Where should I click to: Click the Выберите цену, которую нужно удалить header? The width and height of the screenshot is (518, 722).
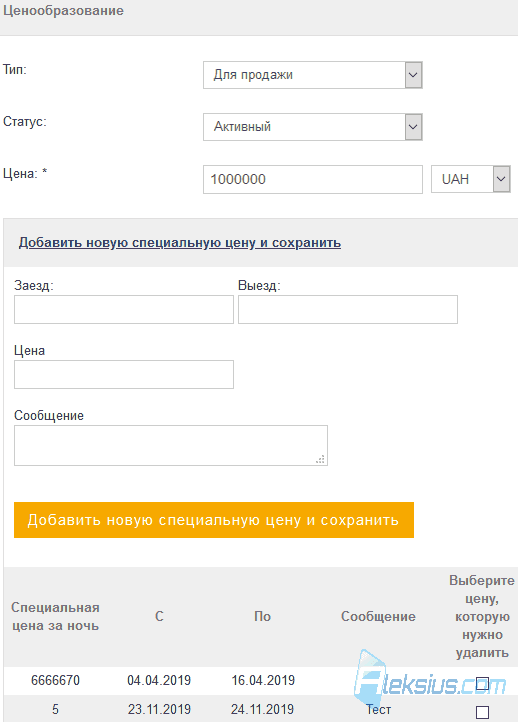(x=482, y=617)
